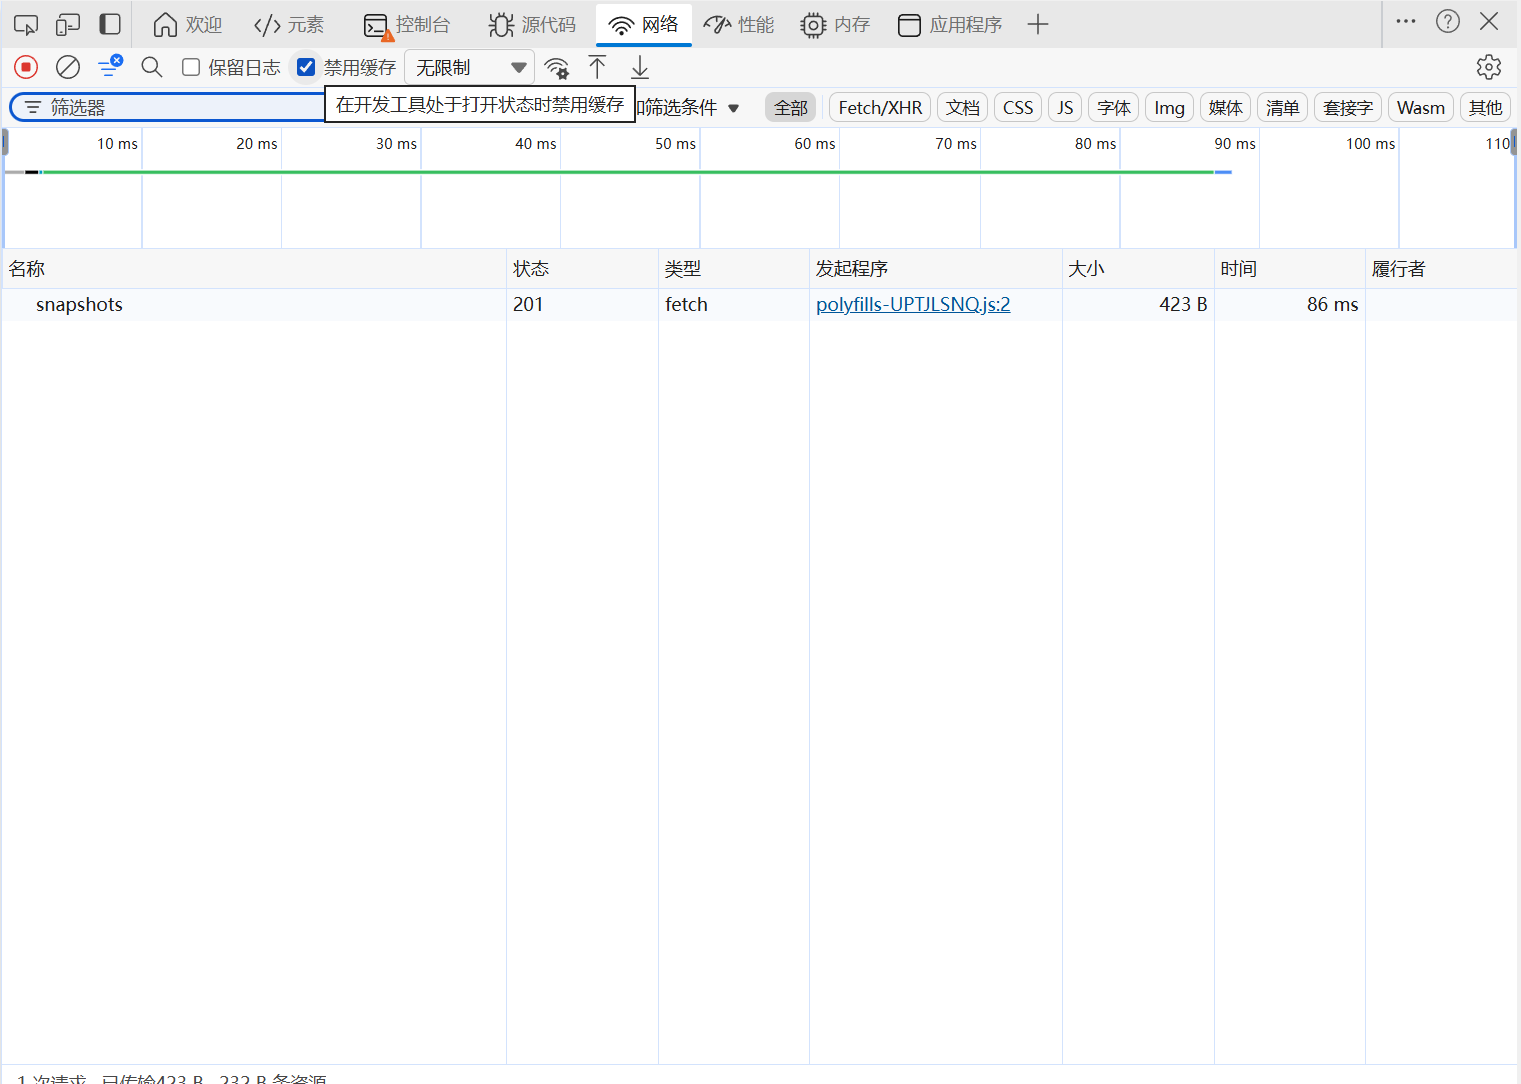Sort by 时间 column header
1521x1084 pixels.
1290,269
